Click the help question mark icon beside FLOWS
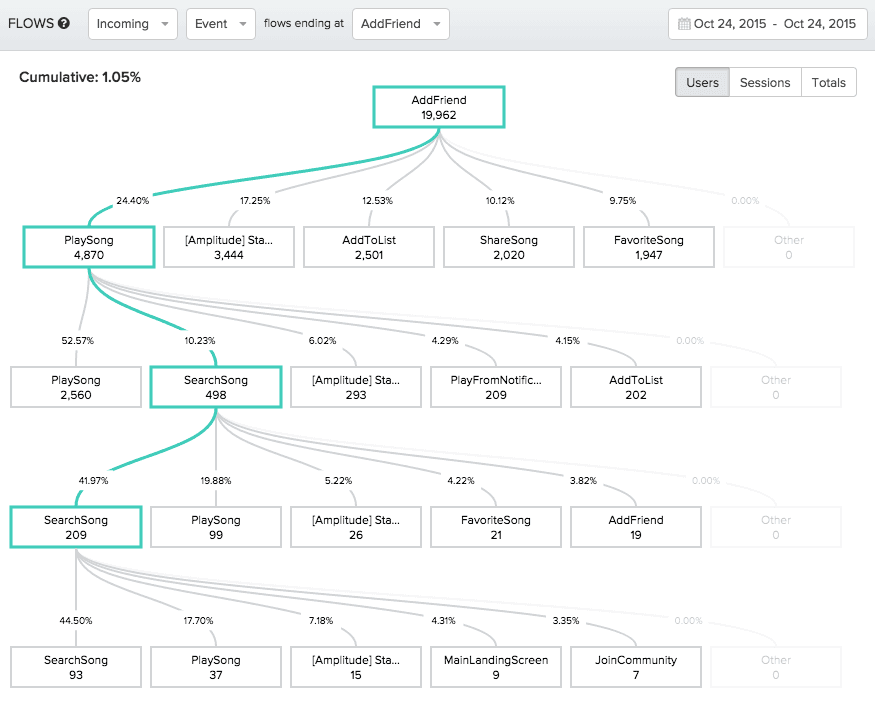 pos(64,24)
